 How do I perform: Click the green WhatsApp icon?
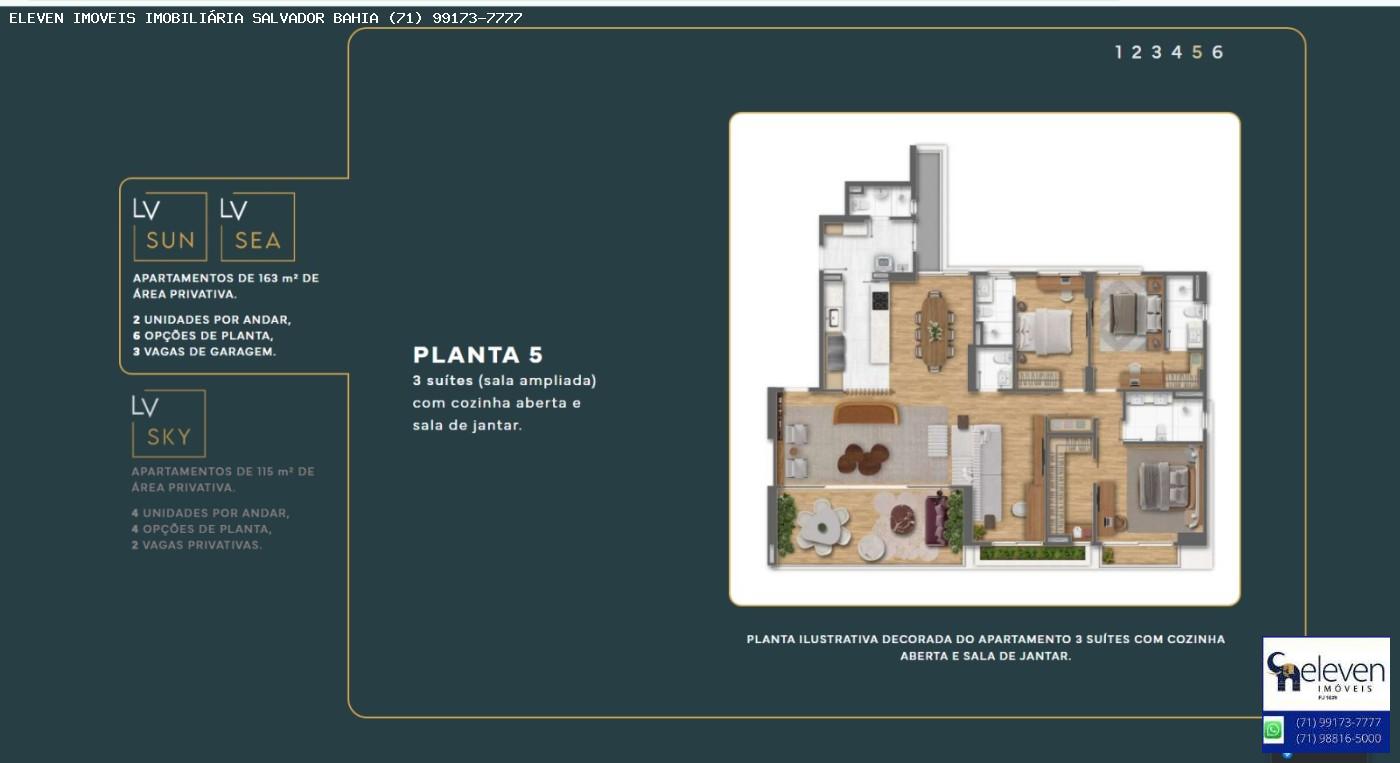(1273, 730)
